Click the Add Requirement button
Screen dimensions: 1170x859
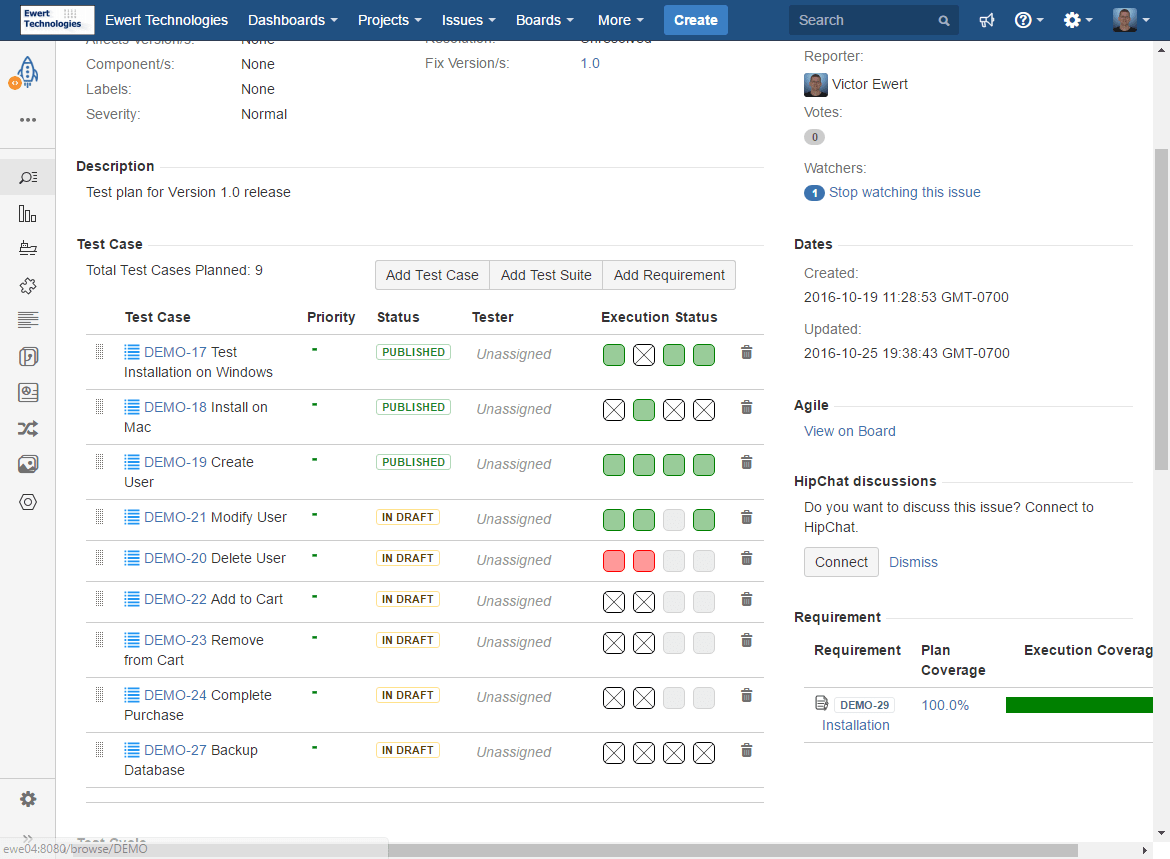[669, 275]
